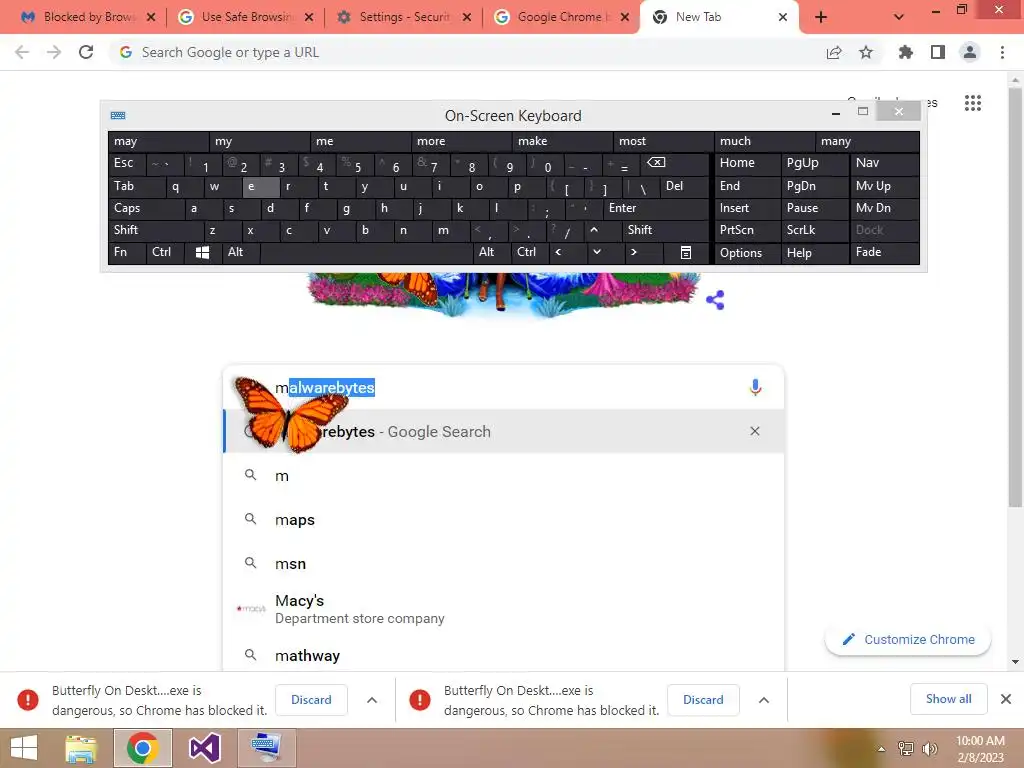Image resolution: width=1024 pixels, height=768 pixels.
Task: Toggle the ScrLk key
Action: (x=814, y=230)
